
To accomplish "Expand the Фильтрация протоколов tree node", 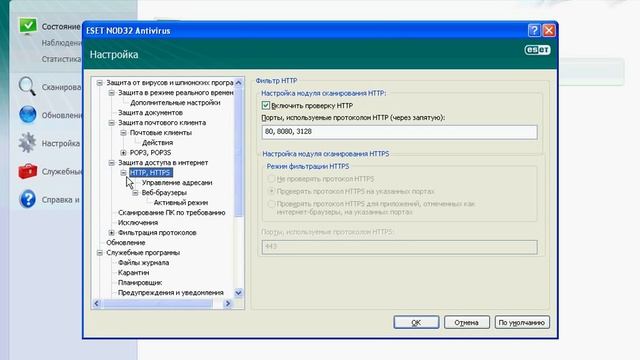I will point(111,233).
